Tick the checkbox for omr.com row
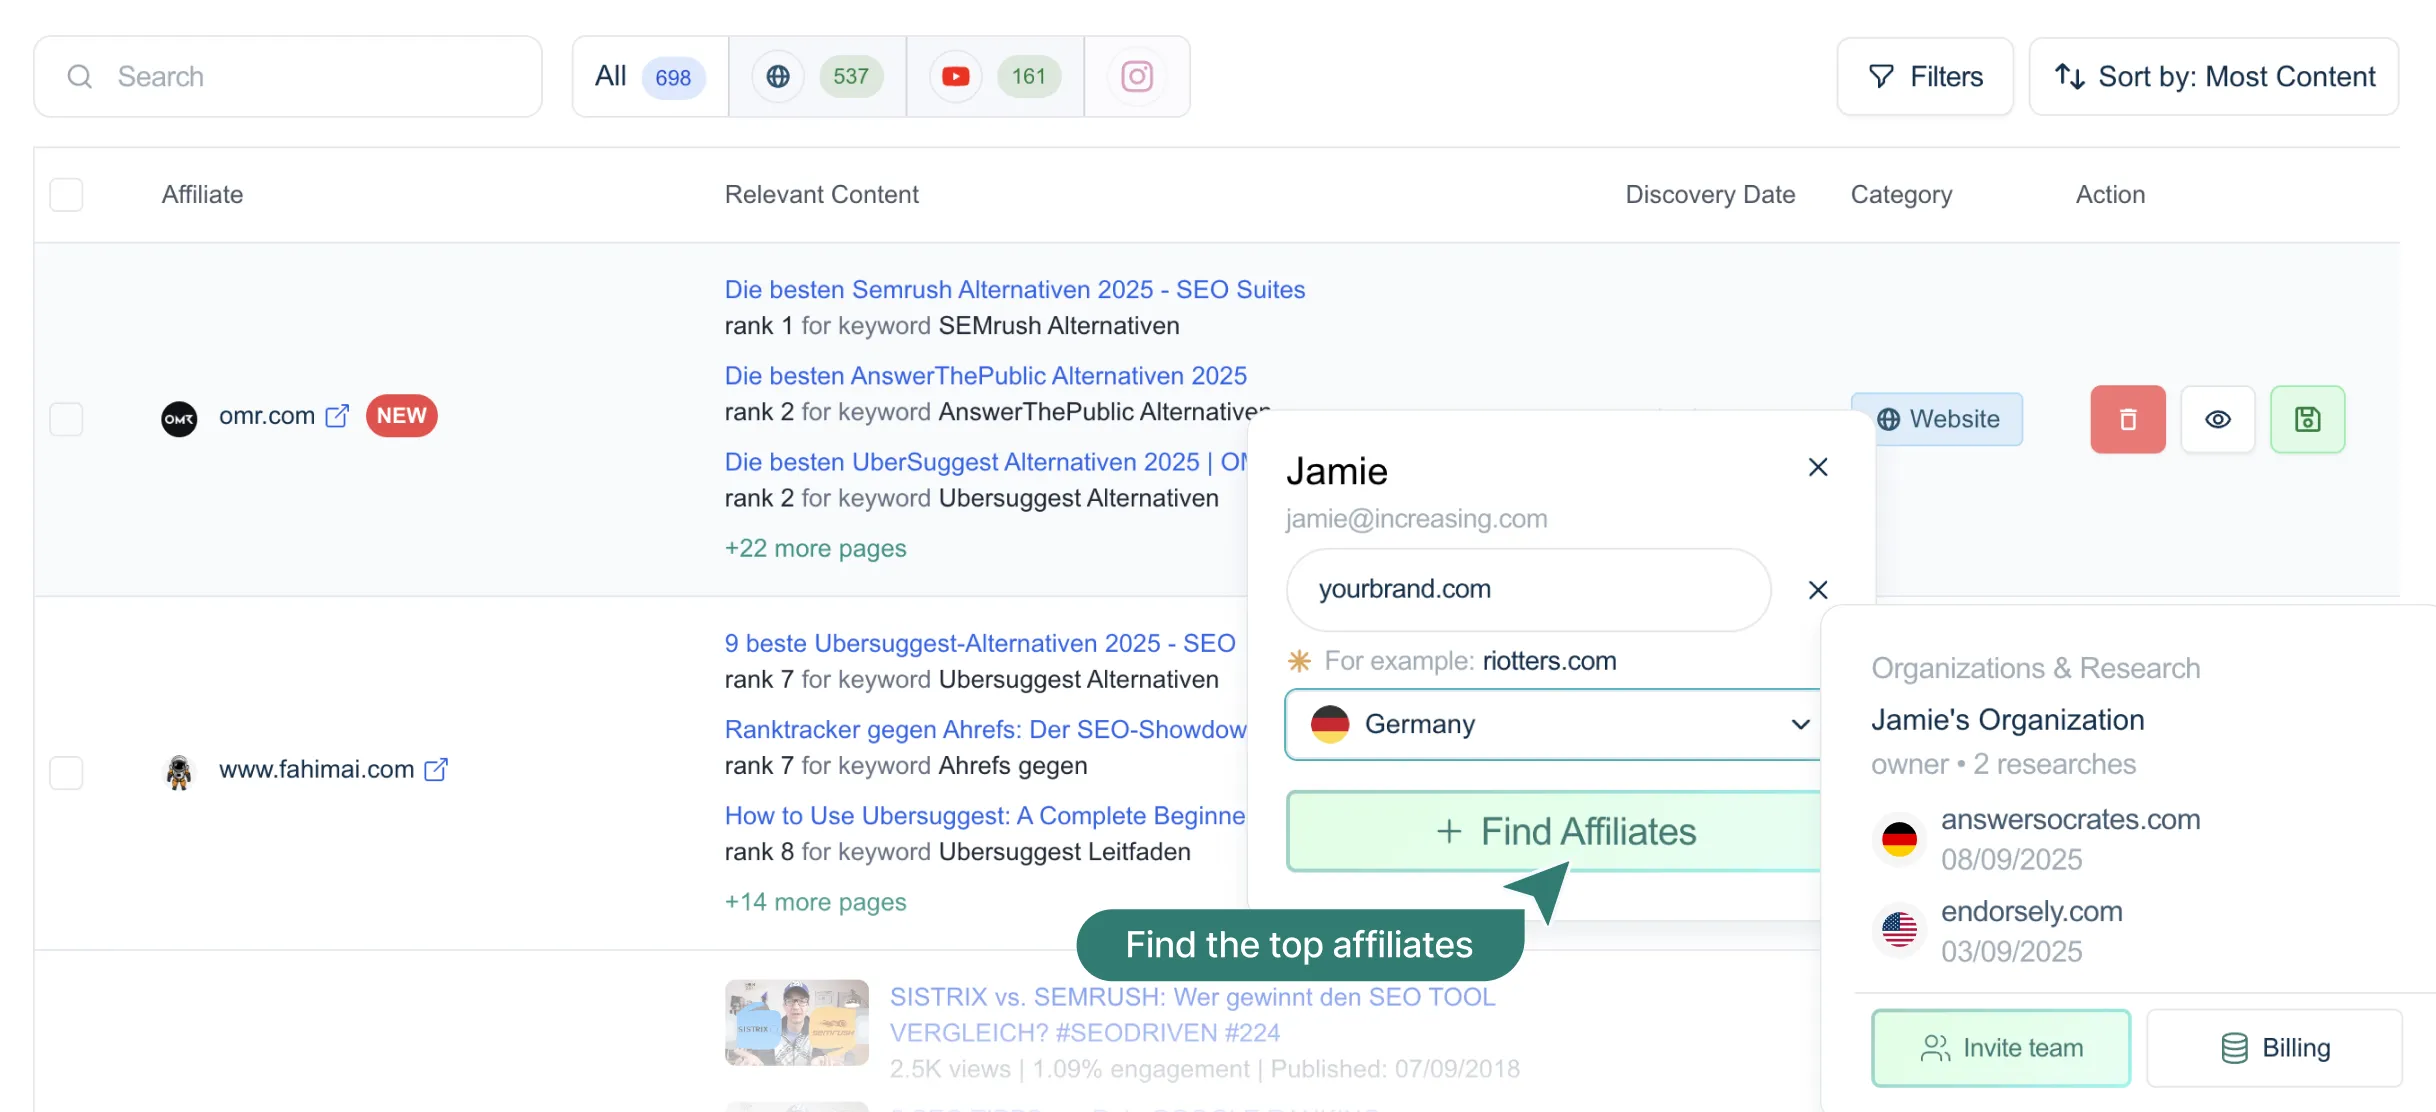The width and height of the screenshot is (2436, 1112). [x=66, y=419]
